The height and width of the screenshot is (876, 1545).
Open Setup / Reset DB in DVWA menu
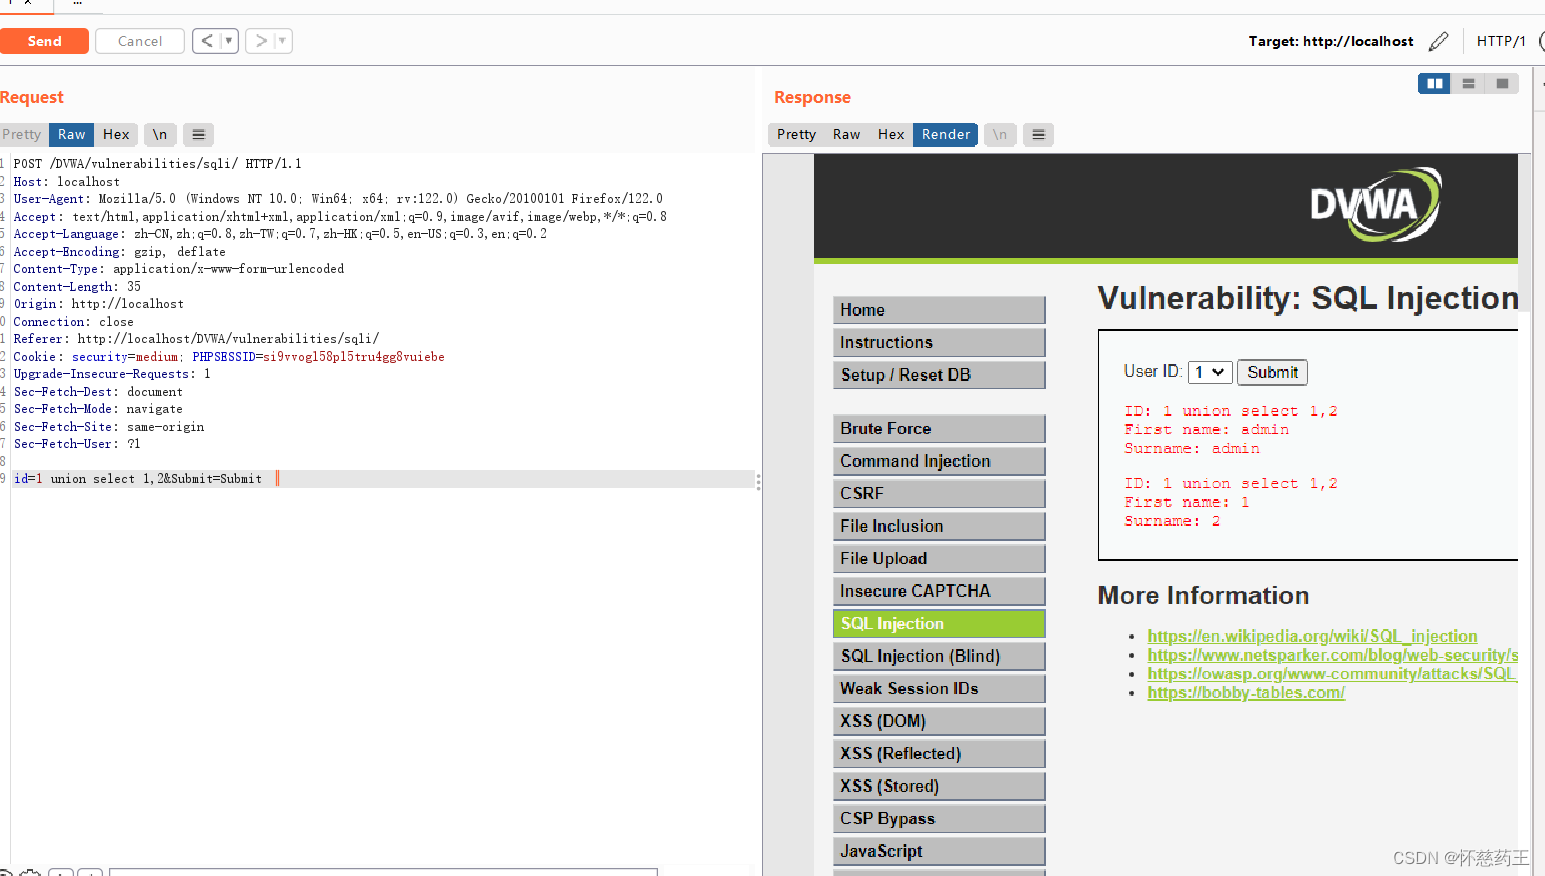pos(939,375)
